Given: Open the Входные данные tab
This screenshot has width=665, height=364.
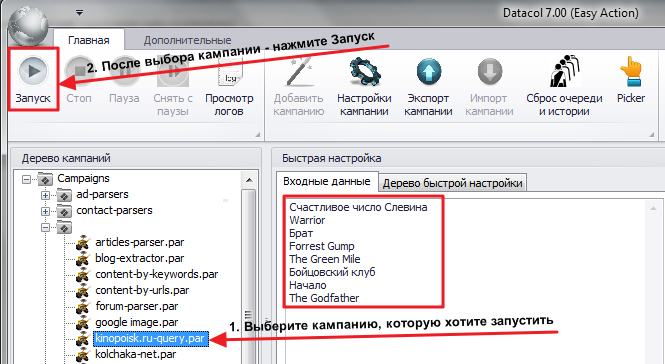Looking at the screenshot, I should tap(327, 181).
